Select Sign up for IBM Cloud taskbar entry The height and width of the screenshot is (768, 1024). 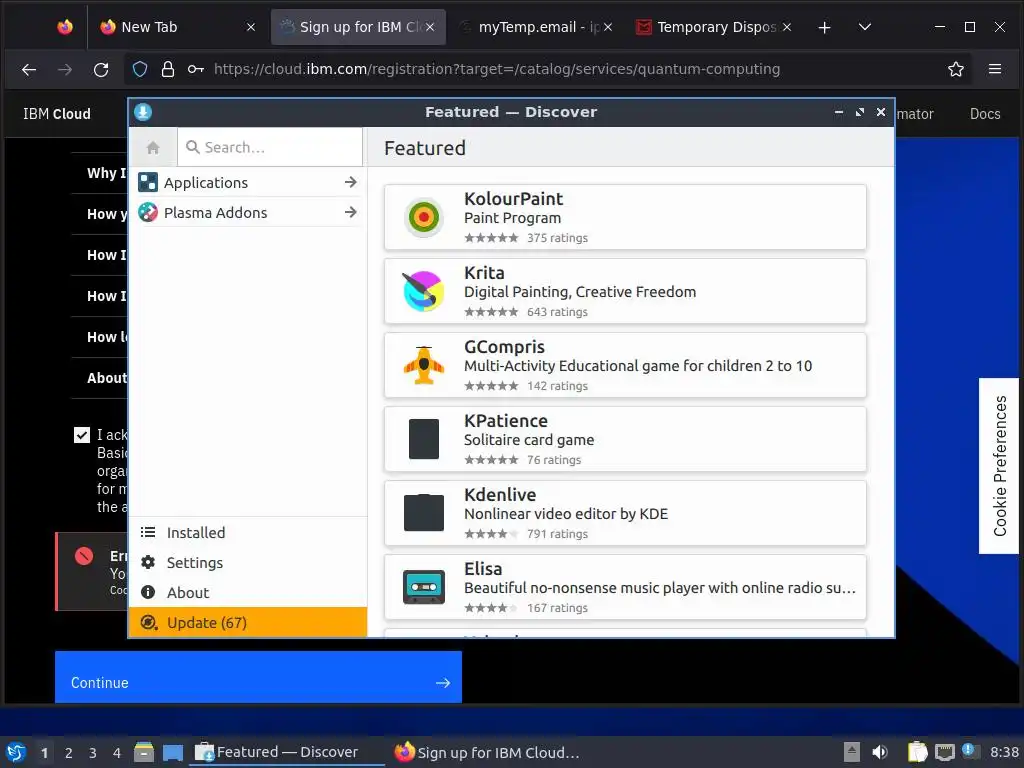coord(487,752)
